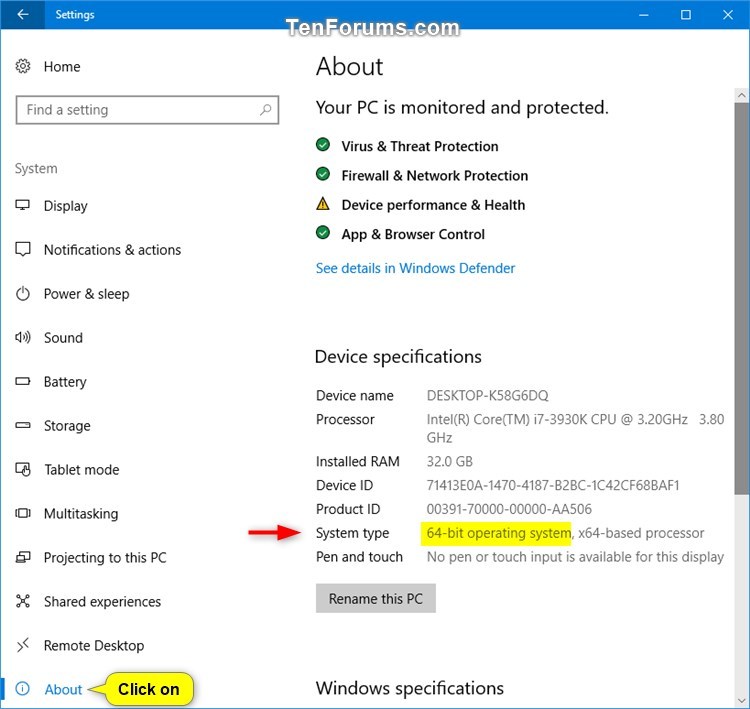The width and height of the screenshot is (750, 709).
Task: Click the 64-bit operating system text
Action: 498,533
